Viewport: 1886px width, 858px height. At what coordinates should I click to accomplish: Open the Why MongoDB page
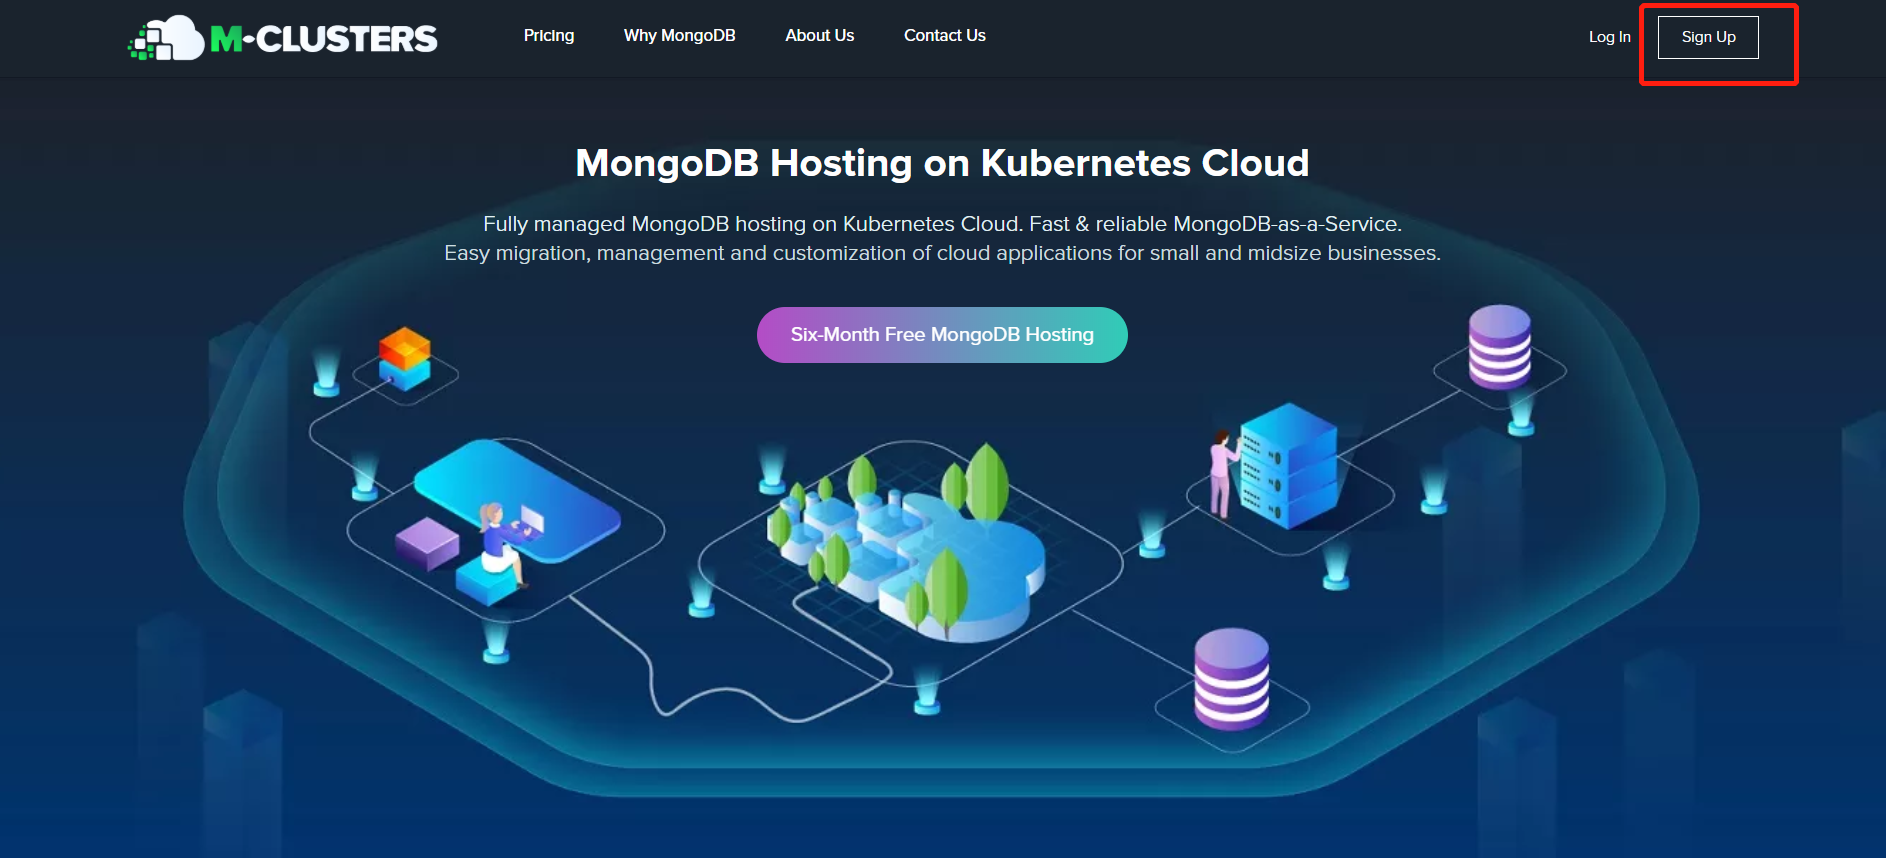tap(680, 36)
